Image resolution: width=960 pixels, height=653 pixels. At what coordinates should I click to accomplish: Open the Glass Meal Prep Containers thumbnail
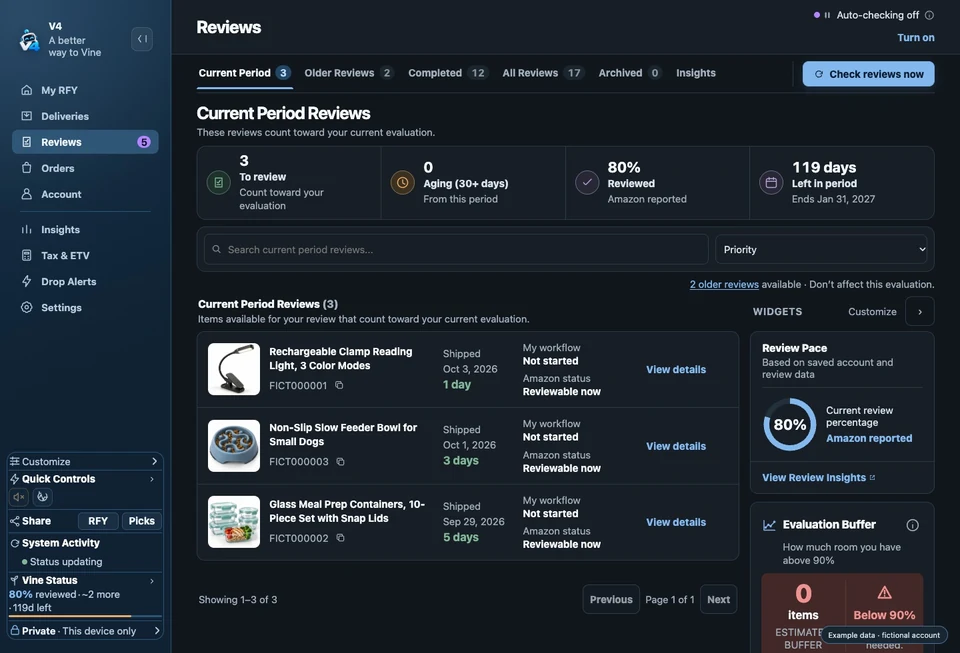234,522
